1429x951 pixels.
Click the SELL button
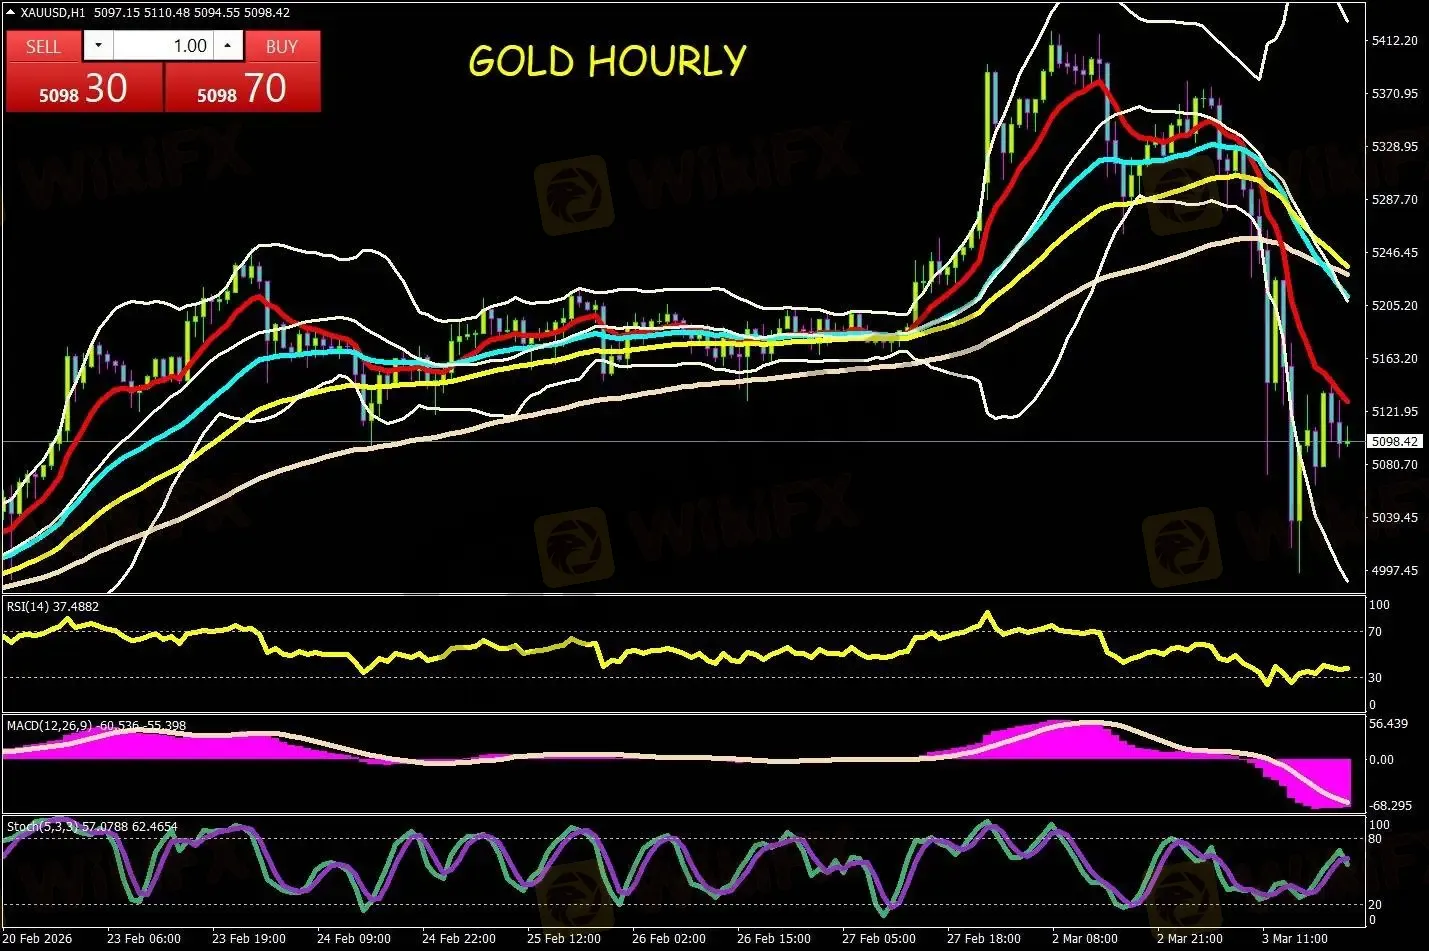[43, 46]
